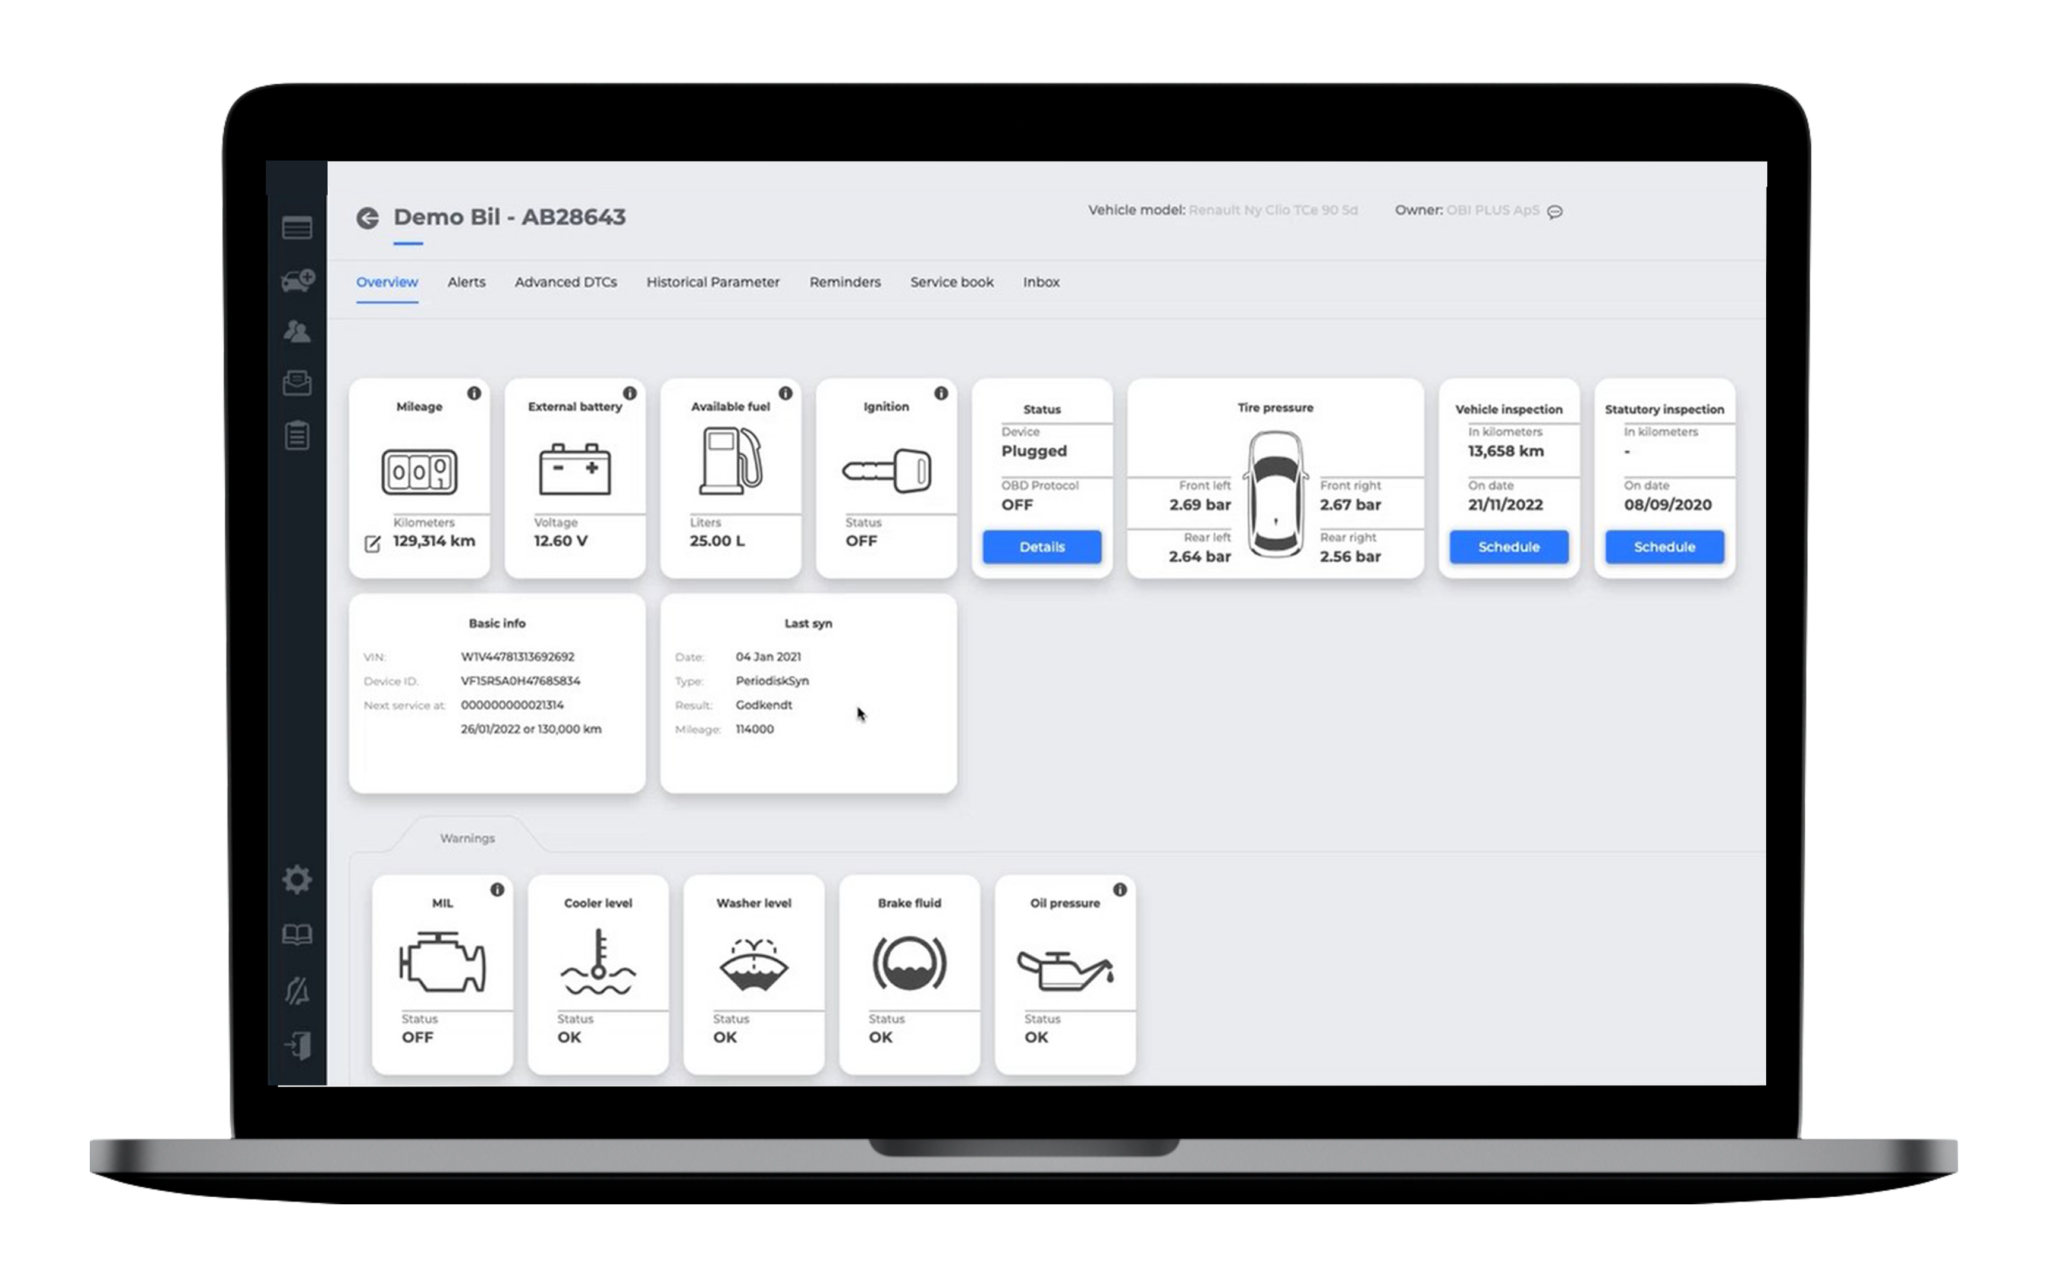Click the clipboard sidebar icon
This screenshot has height=1284, width=2048.
pos(297,436)
